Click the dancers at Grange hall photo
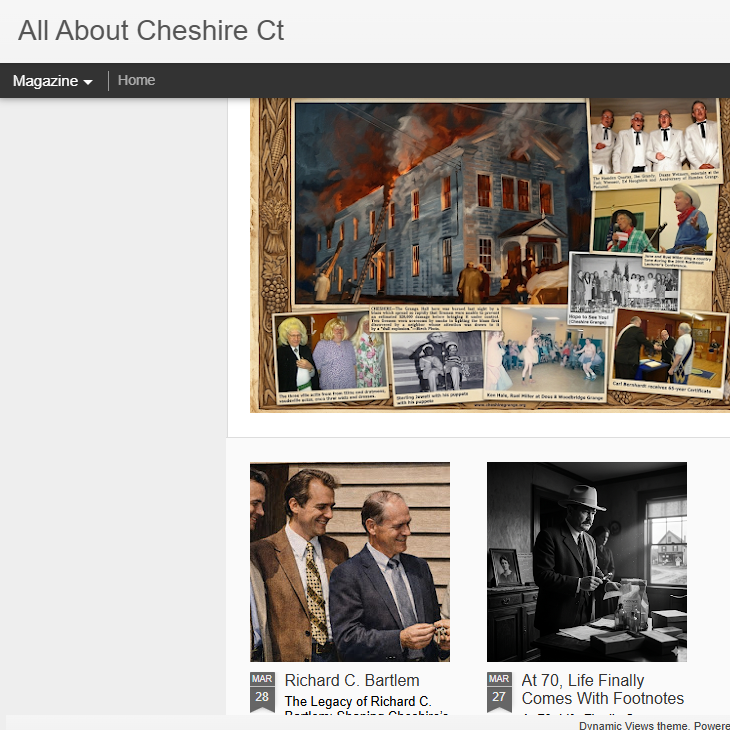 point(546,356)
